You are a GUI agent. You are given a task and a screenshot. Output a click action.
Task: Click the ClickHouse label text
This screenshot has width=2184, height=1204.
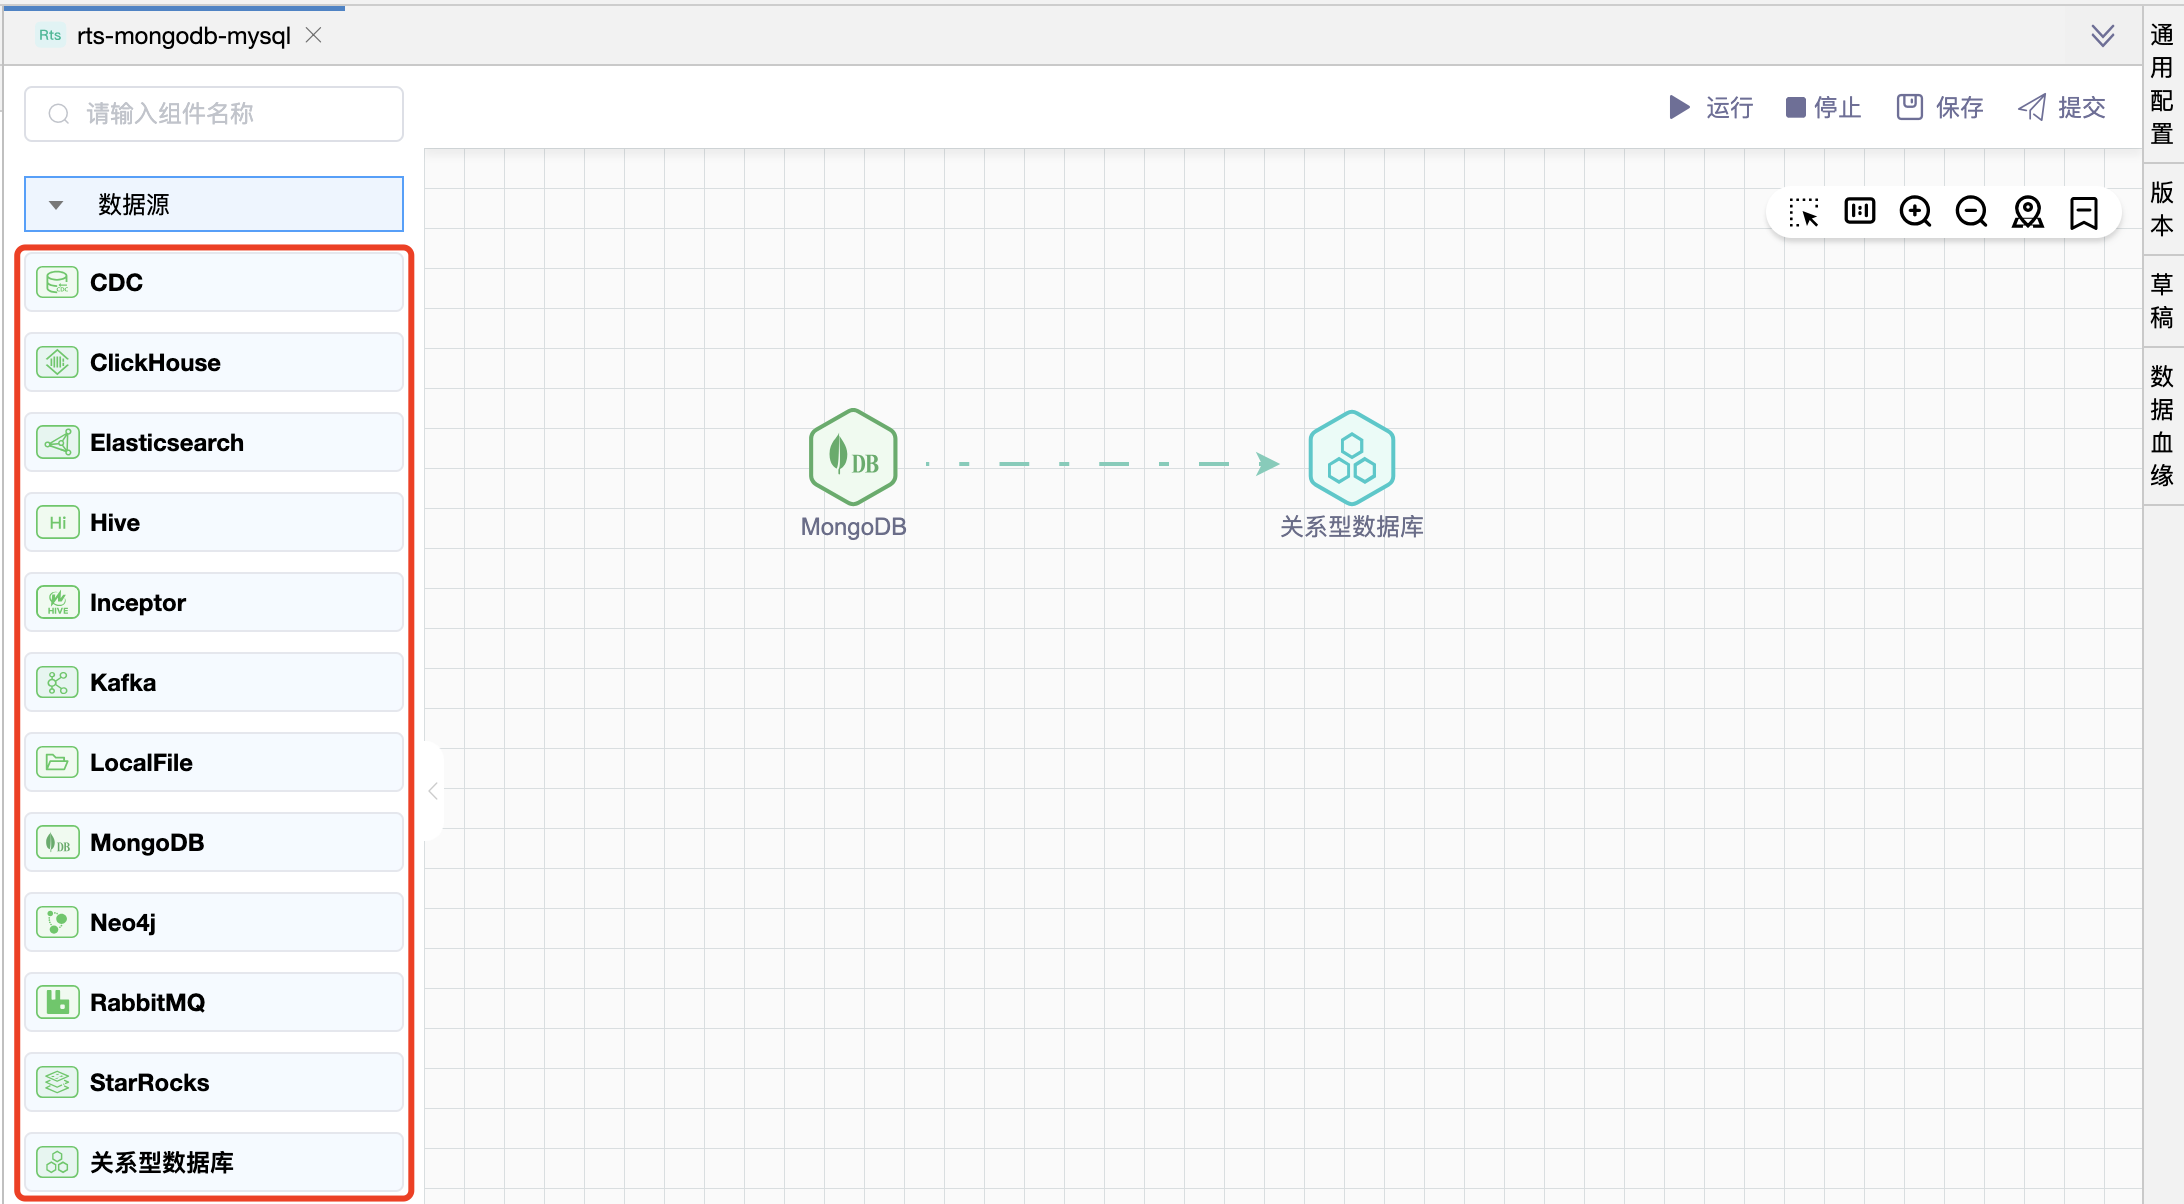pos(155,363)
